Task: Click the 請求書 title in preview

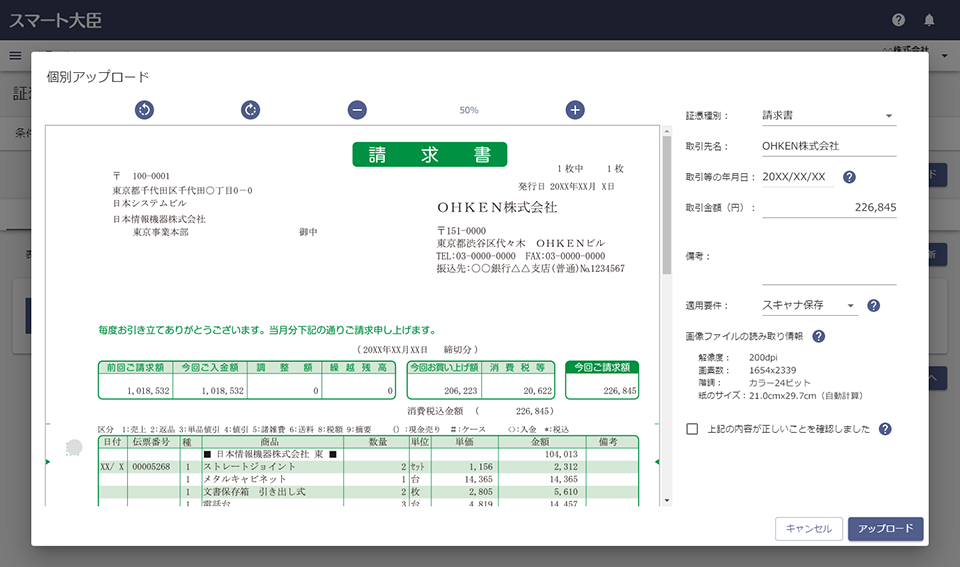Action: tap(430, 154)
